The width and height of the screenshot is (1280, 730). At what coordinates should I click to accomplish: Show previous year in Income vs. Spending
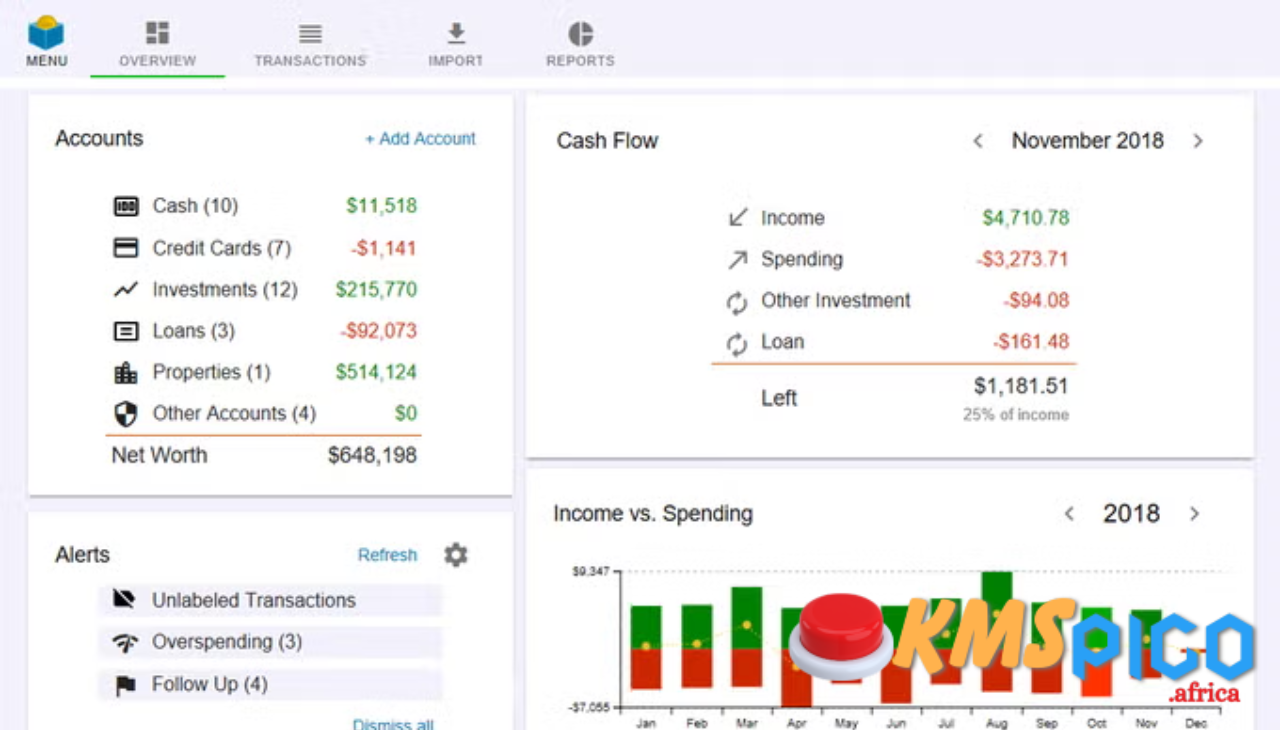point(1069,514)
